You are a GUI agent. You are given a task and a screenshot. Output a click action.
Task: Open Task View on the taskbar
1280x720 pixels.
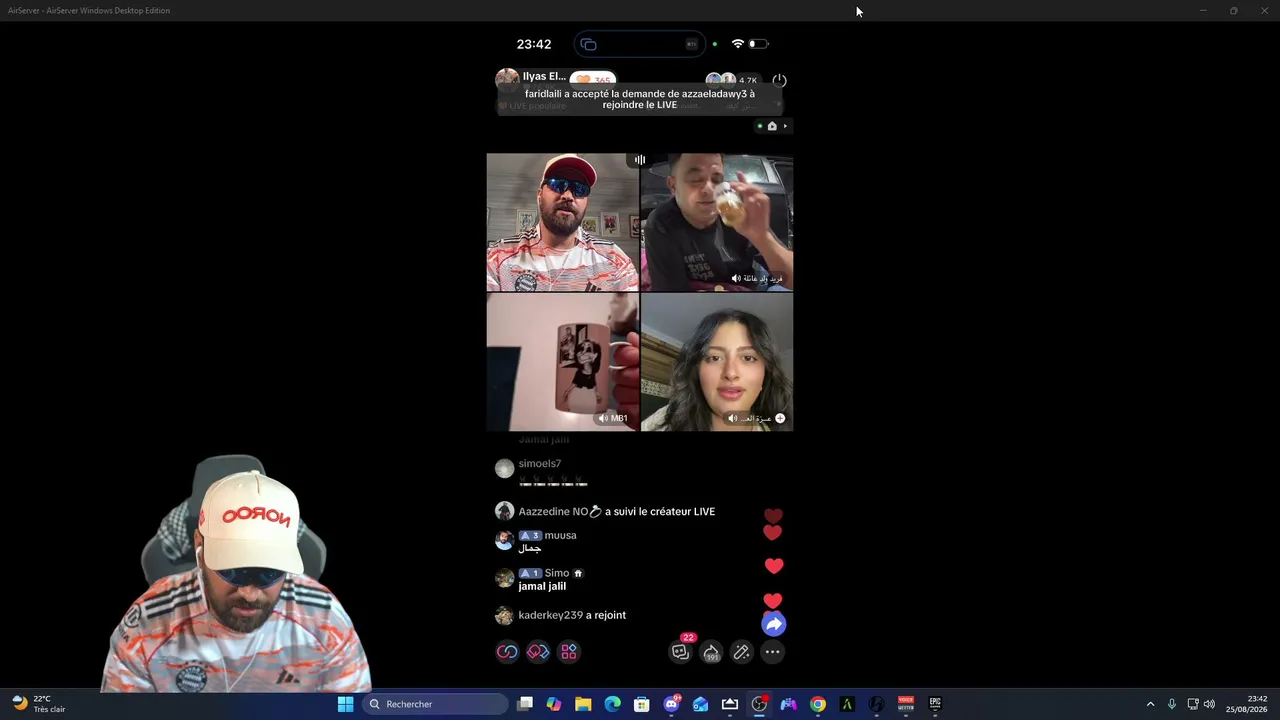pyautogui.click(x=525, y=704)
